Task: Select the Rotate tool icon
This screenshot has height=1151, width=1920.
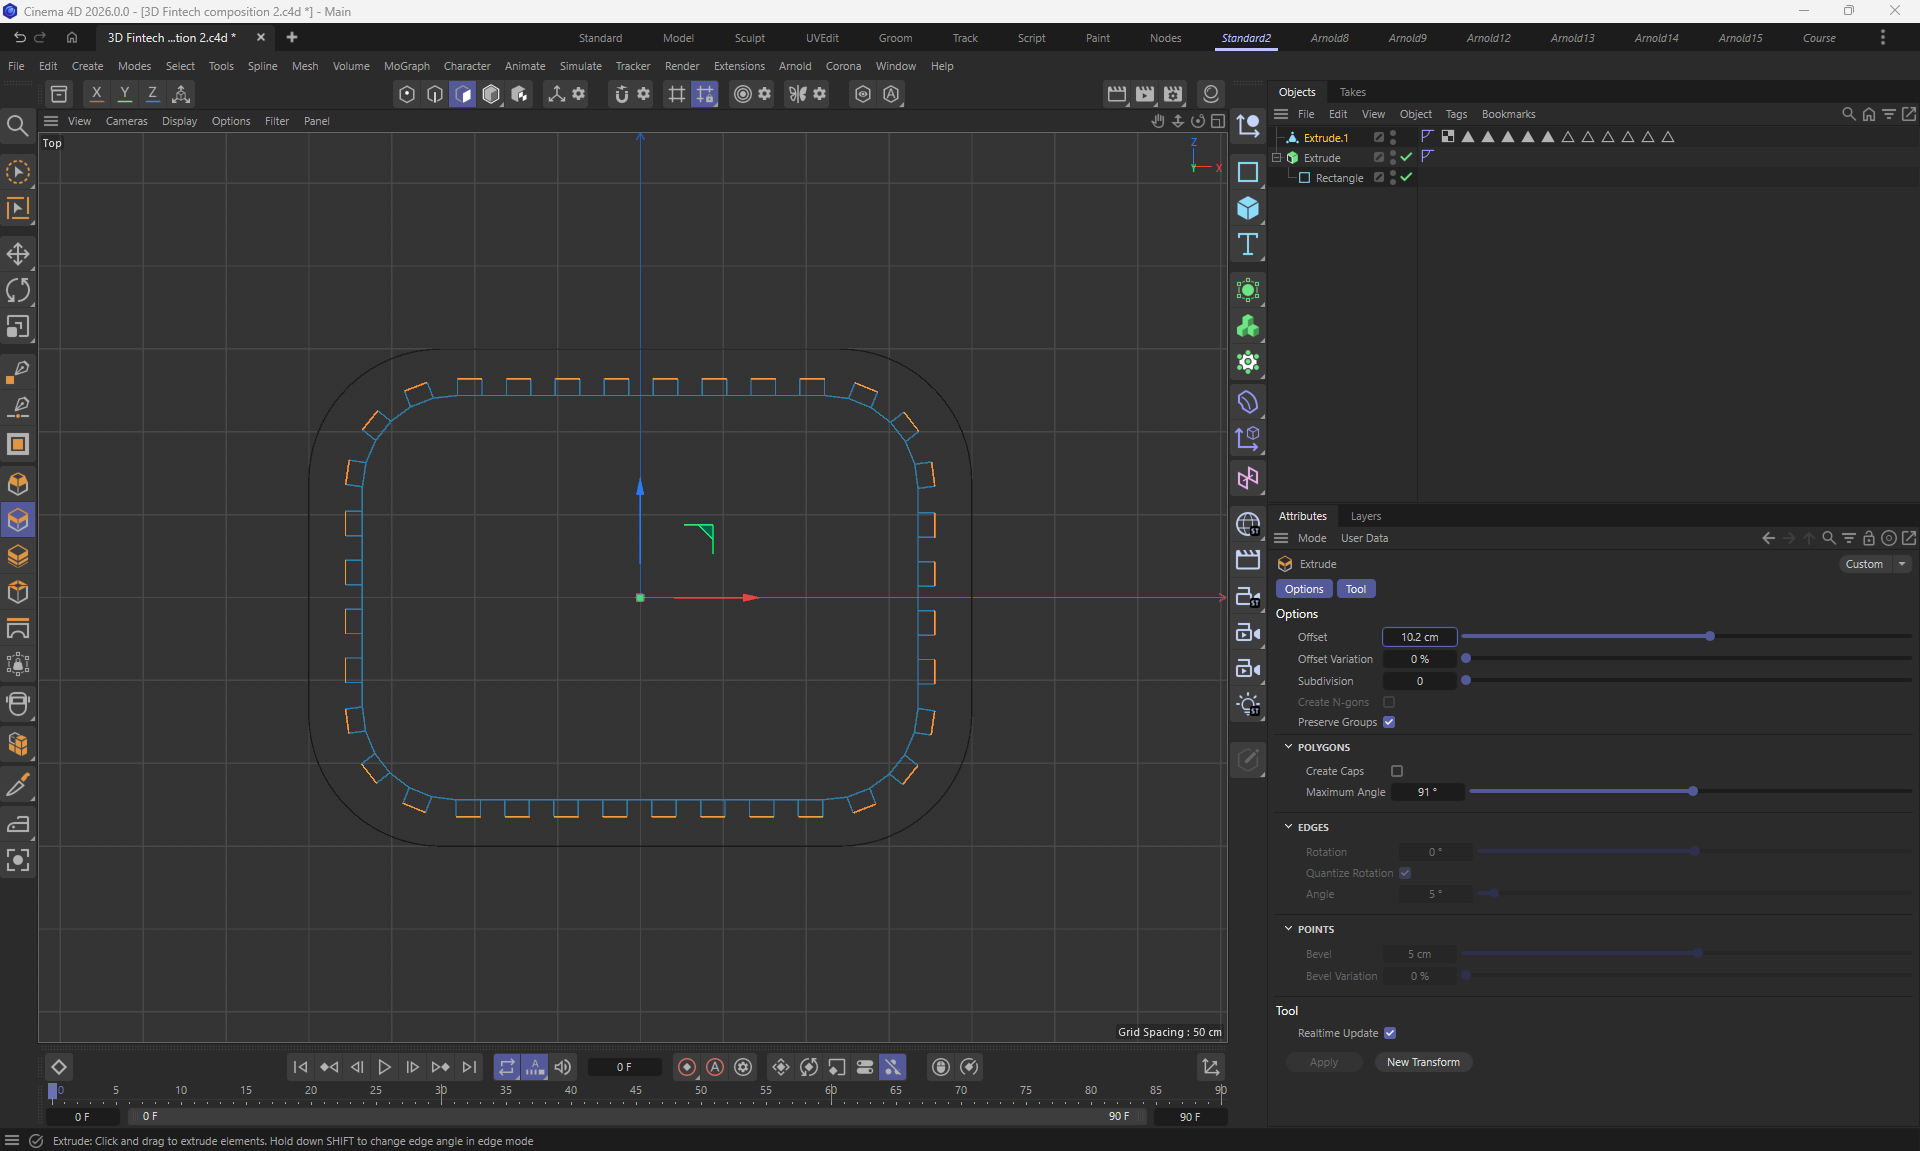Action: (18, 290)
